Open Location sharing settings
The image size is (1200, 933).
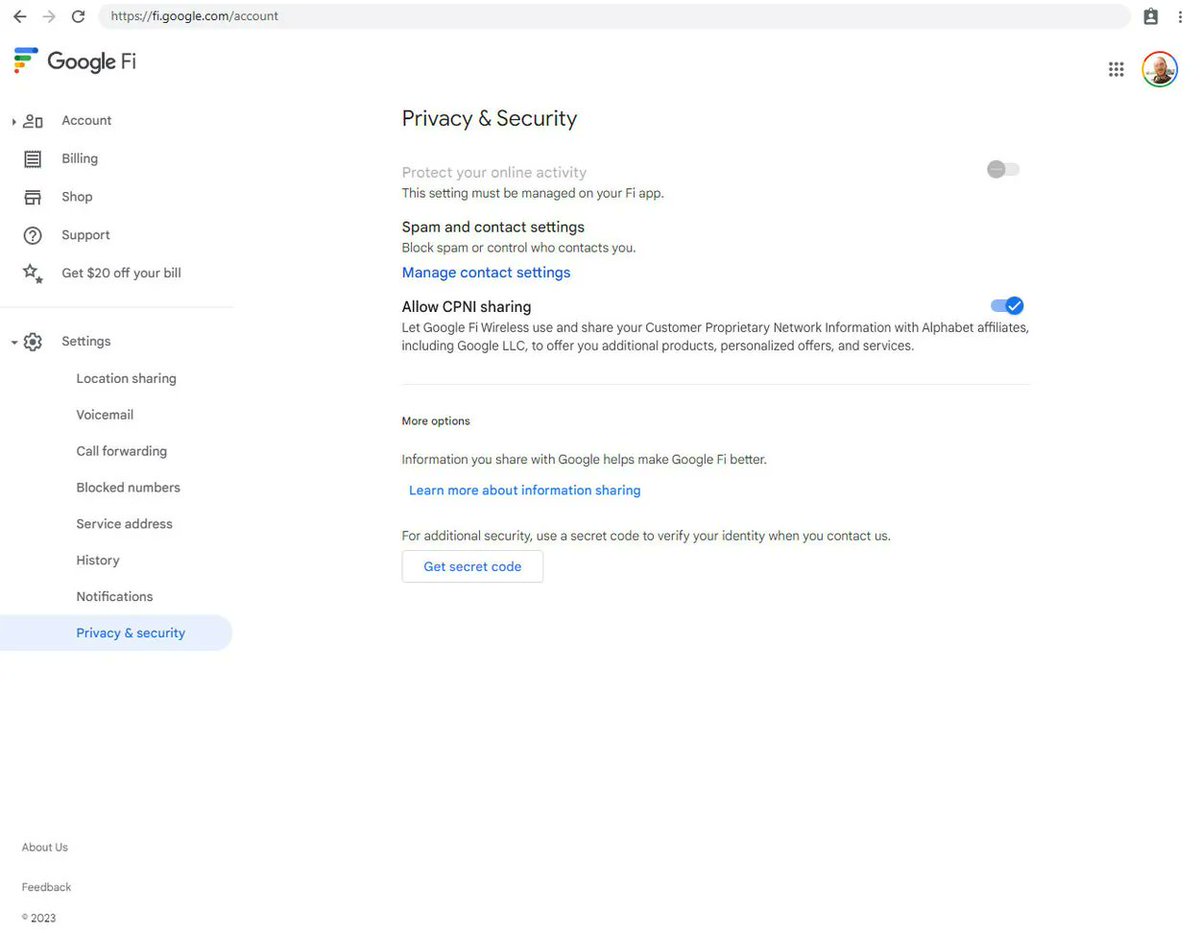[x=126, y=378]
